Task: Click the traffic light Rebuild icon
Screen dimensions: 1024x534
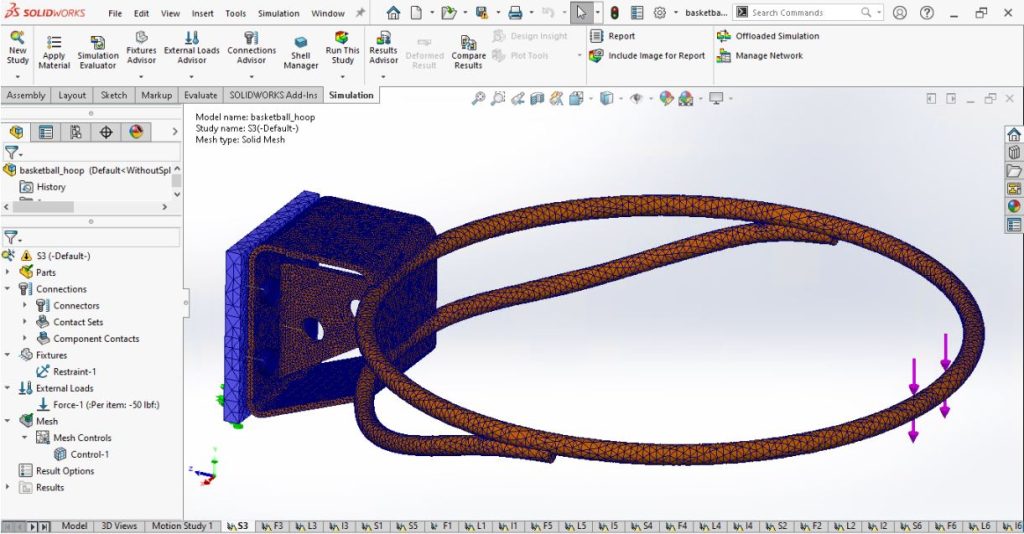Action: [x=613, y=13]
